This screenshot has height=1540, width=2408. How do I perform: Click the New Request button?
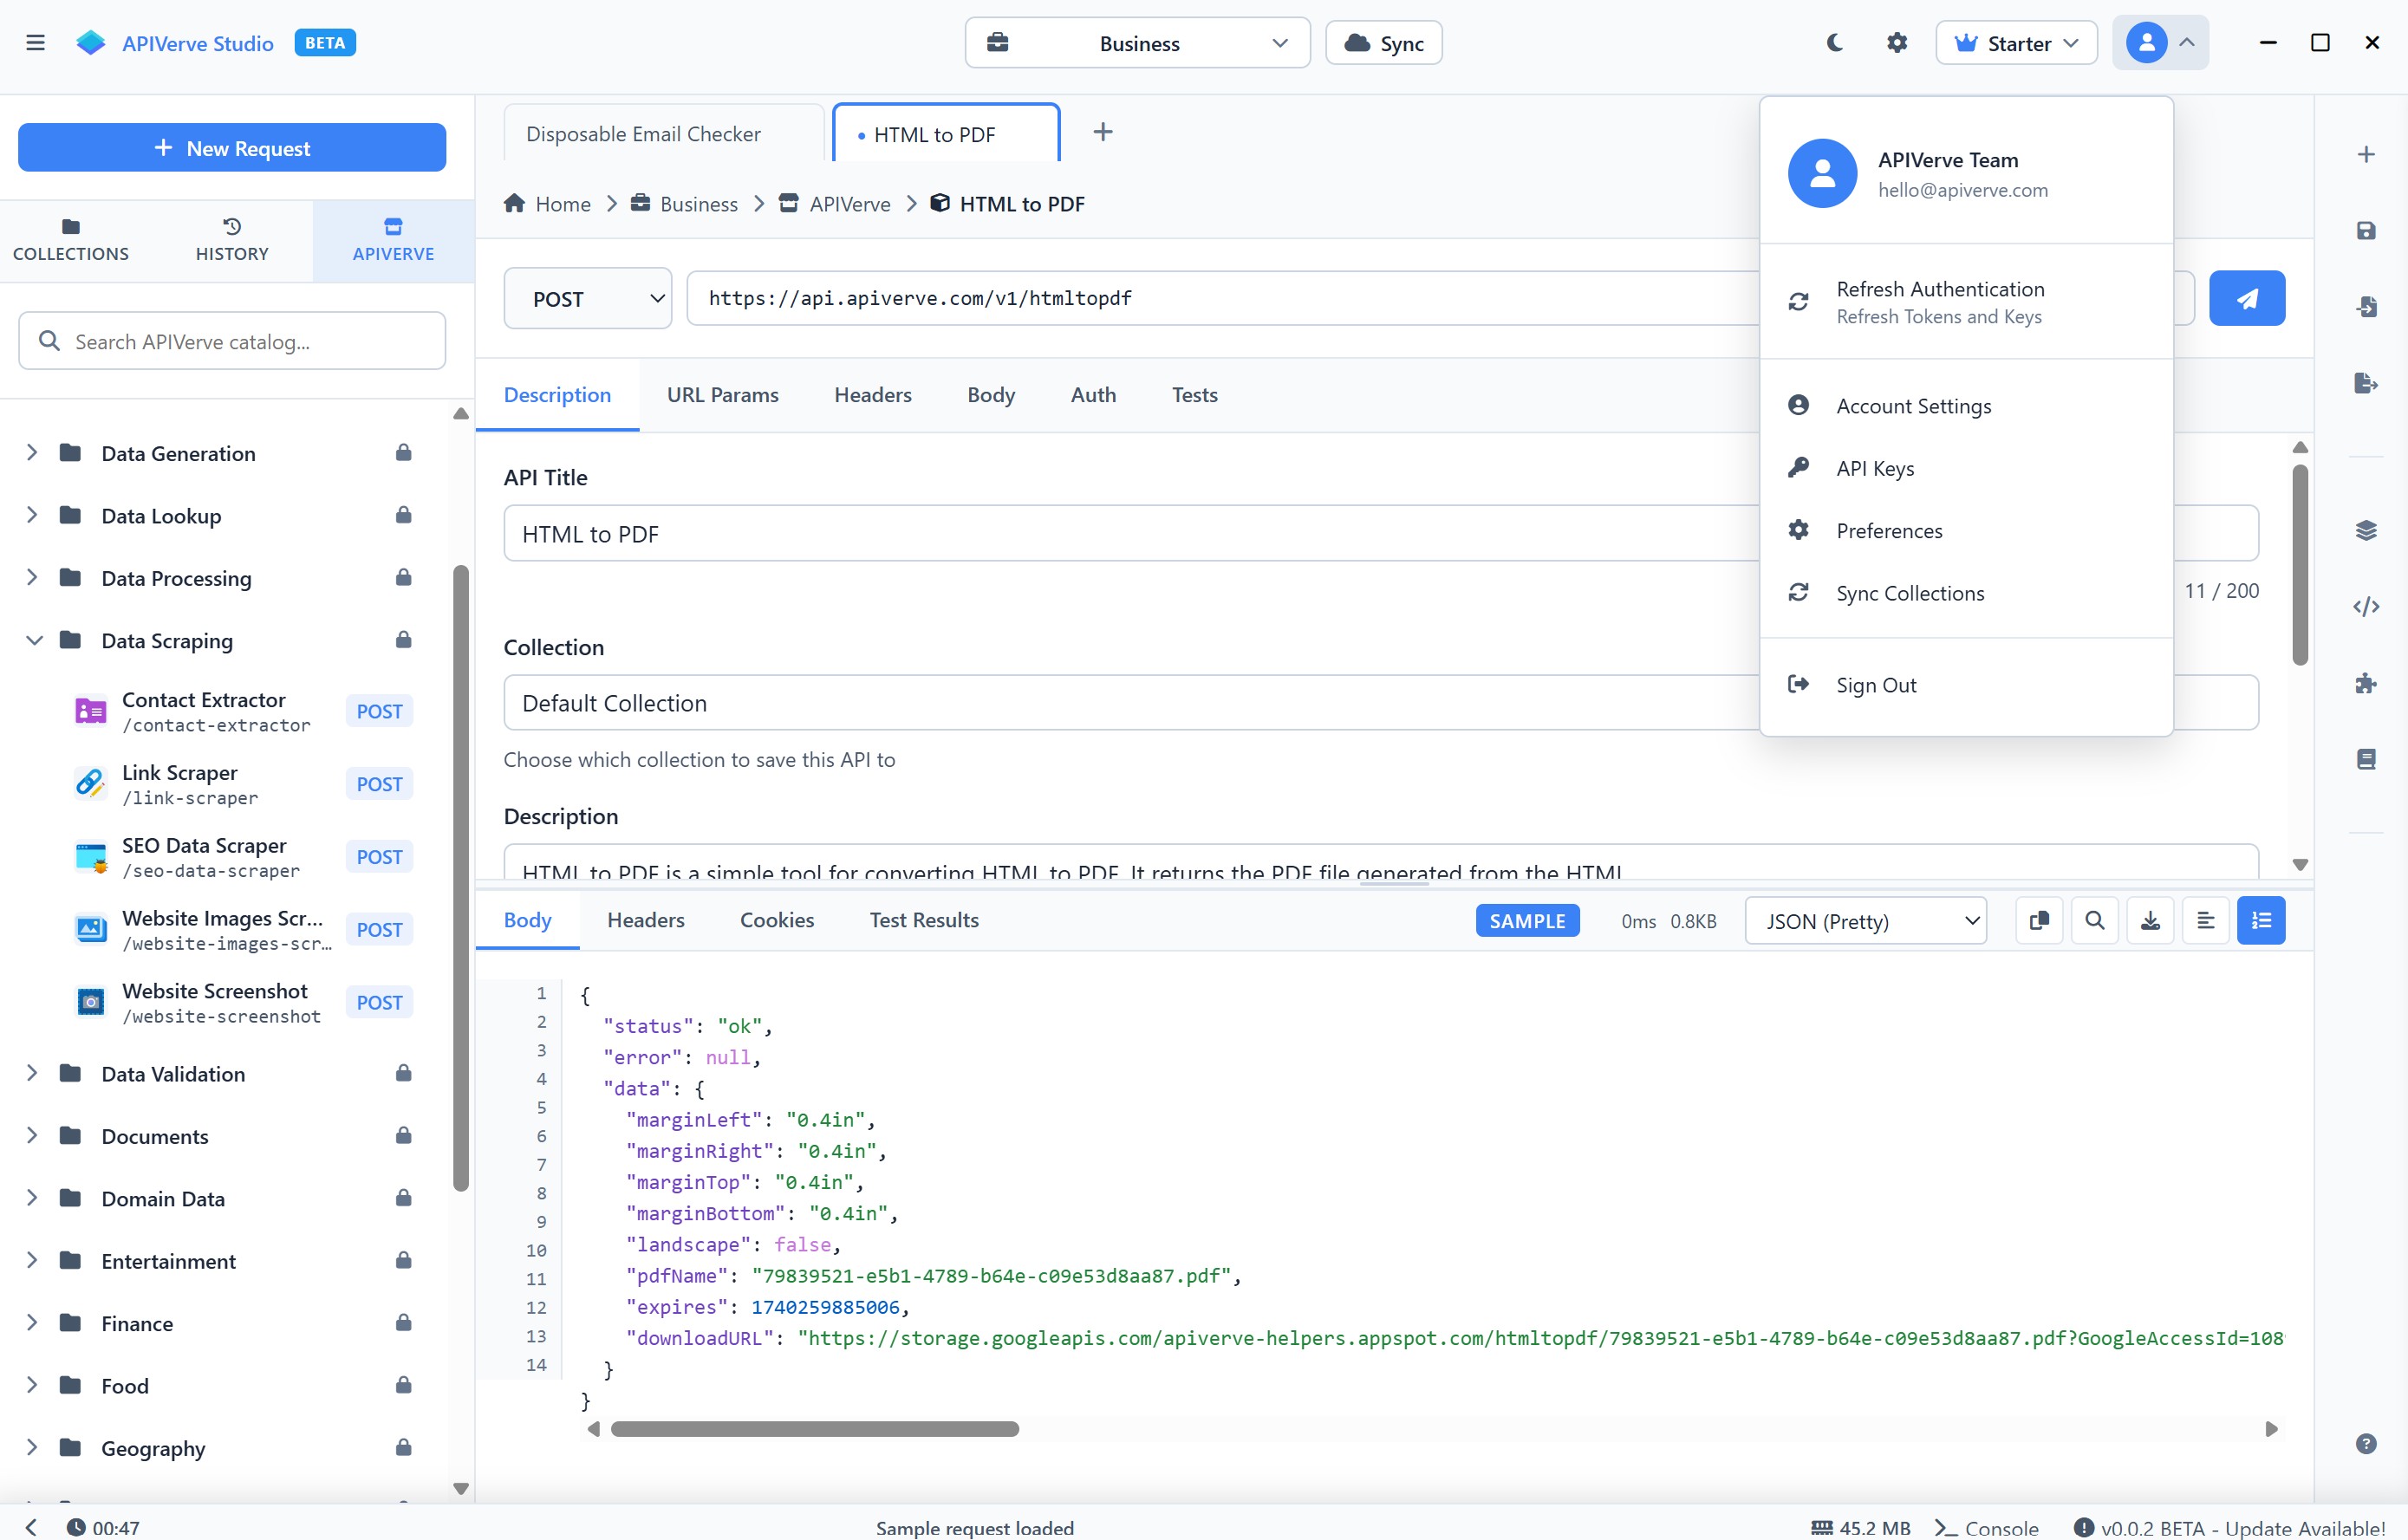point(232,148)
